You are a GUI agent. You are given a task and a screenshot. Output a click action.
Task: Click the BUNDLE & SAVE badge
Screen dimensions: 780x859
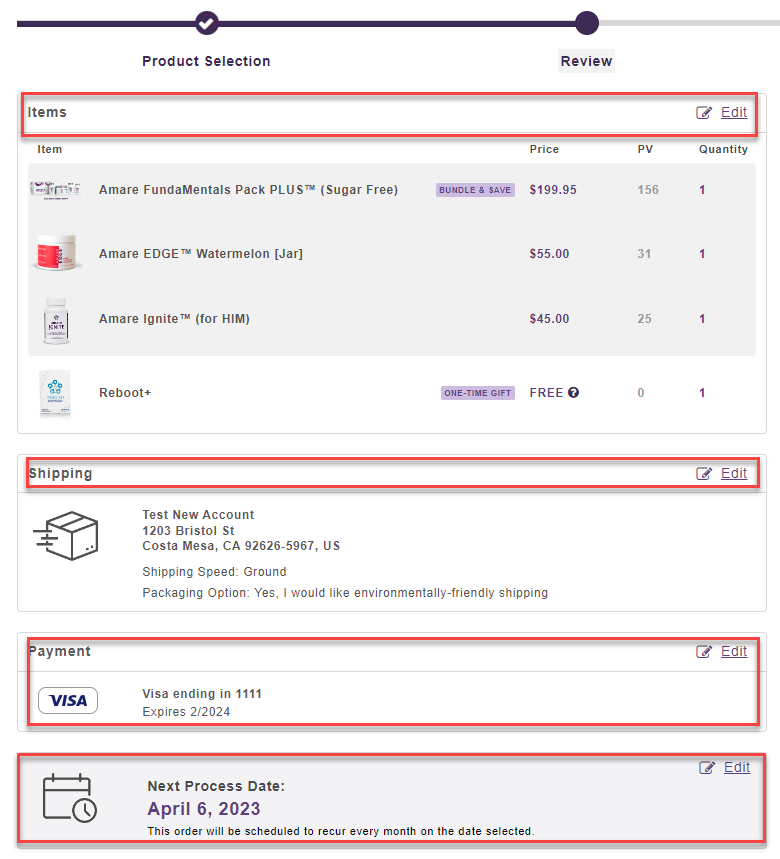tap(475, 190)
